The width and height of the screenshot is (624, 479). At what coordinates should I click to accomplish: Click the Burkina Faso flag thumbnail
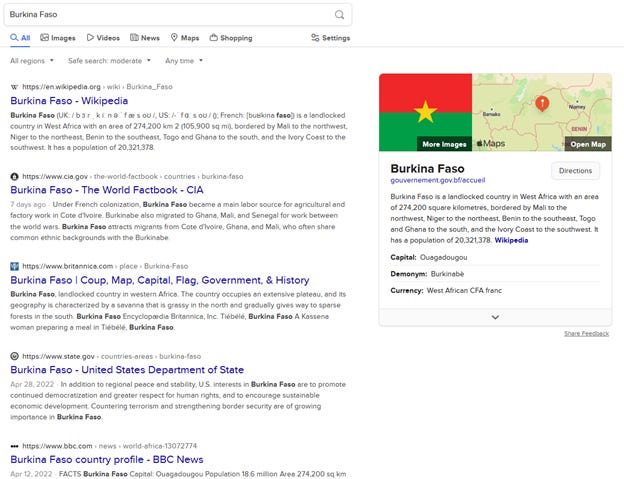tap(425, 112)
